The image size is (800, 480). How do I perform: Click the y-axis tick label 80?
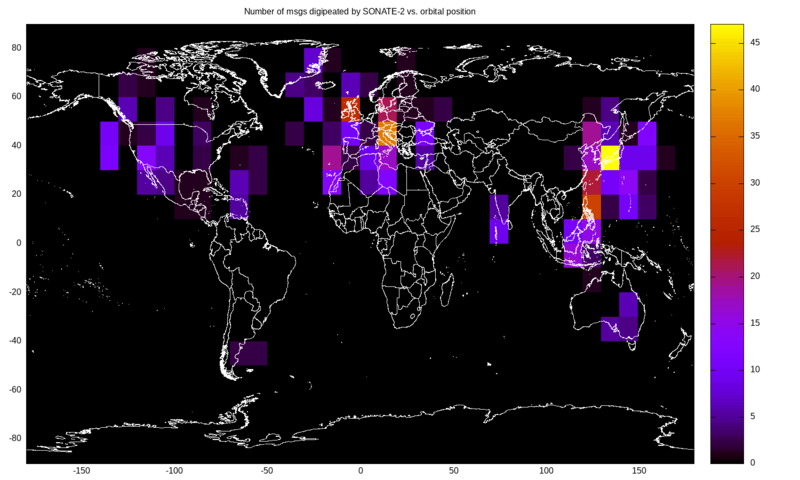point(15,47)
